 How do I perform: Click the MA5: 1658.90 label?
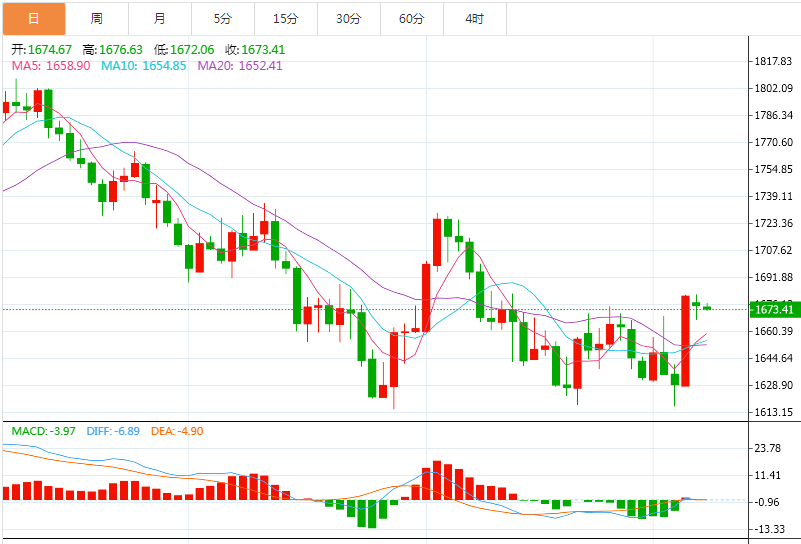click(51, 66)
